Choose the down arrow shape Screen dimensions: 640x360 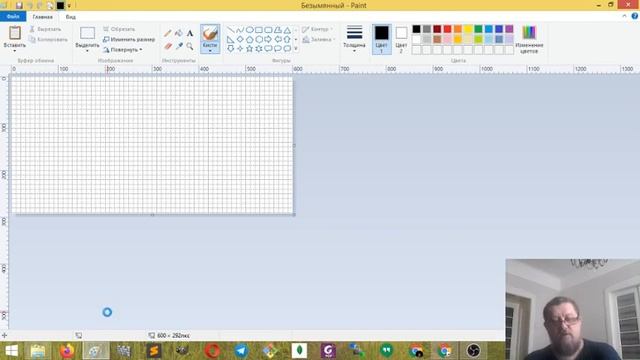[x=231, y=49]
